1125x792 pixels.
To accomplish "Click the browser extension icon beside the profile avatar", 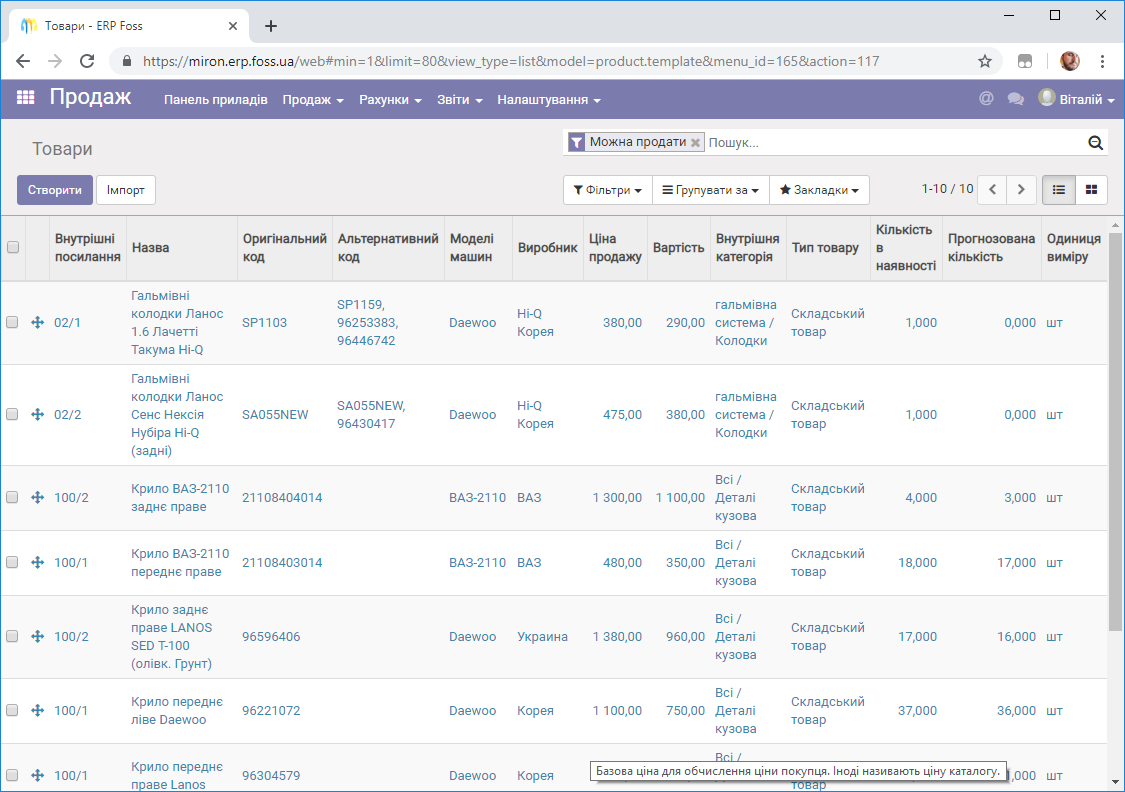I will coord(1025,61).
